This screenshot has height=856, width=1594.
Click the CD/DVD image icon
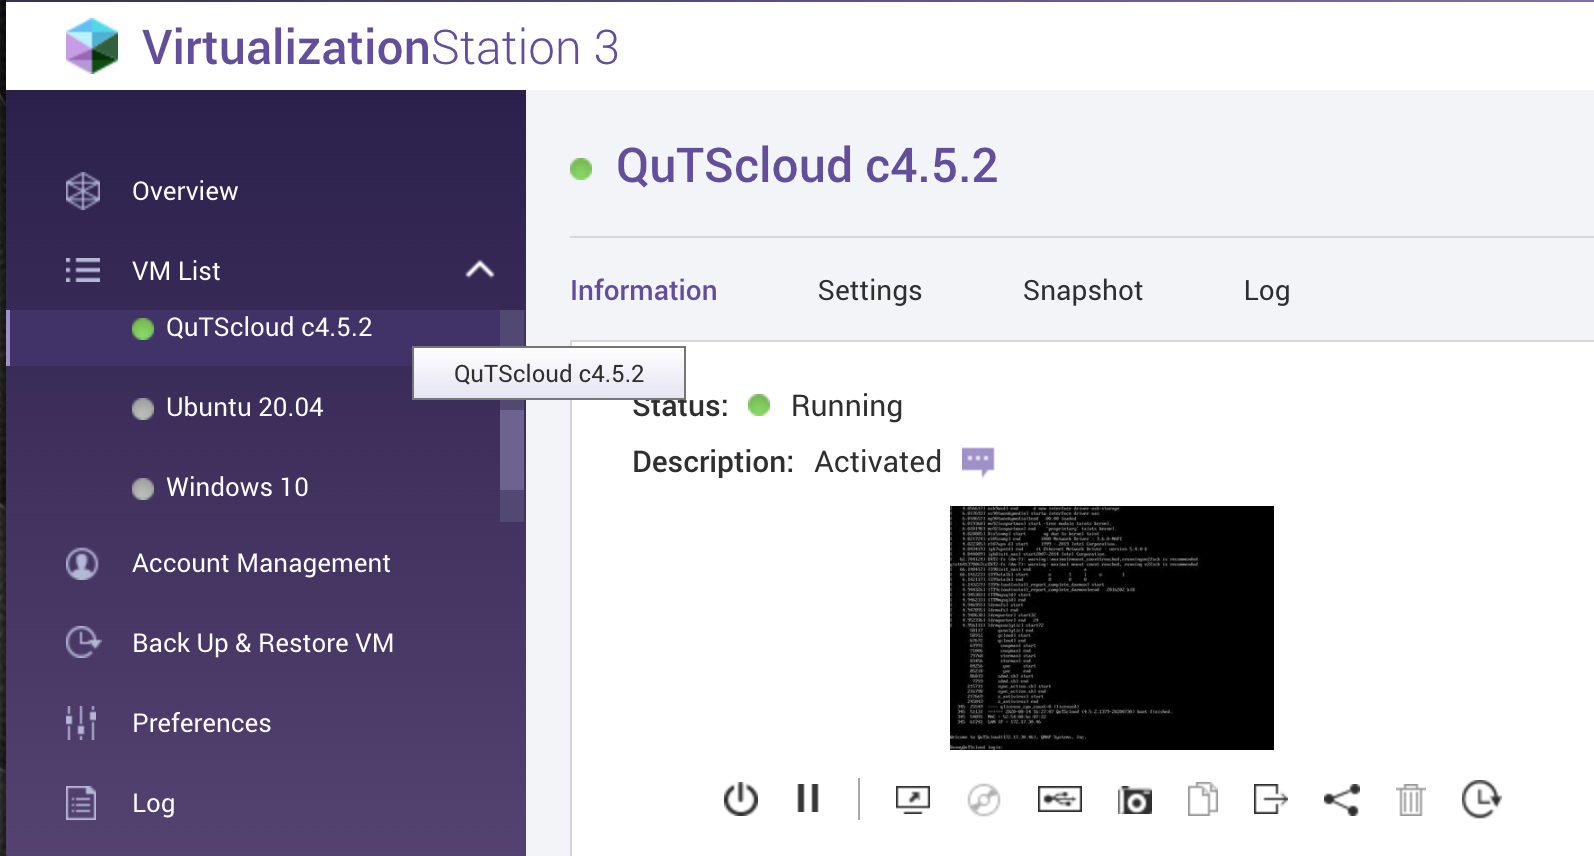[x=984, y=800]
